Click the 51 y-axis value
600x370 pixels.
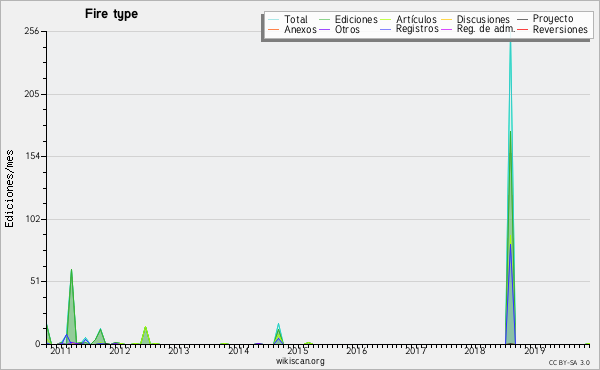click(35, 281)
